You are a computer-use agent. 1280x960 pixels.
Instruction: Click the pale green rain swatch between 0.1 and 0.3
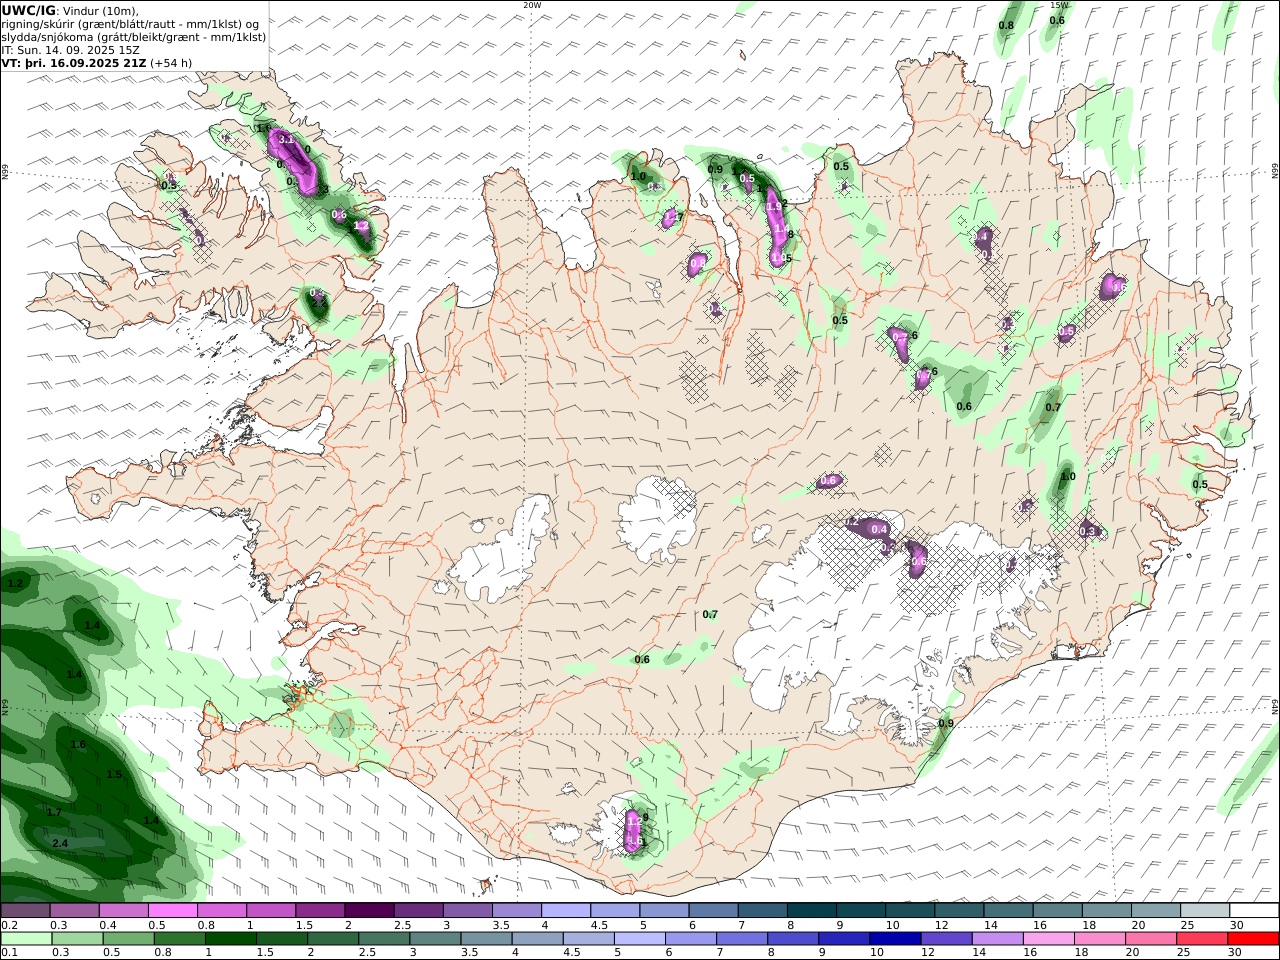26,938
